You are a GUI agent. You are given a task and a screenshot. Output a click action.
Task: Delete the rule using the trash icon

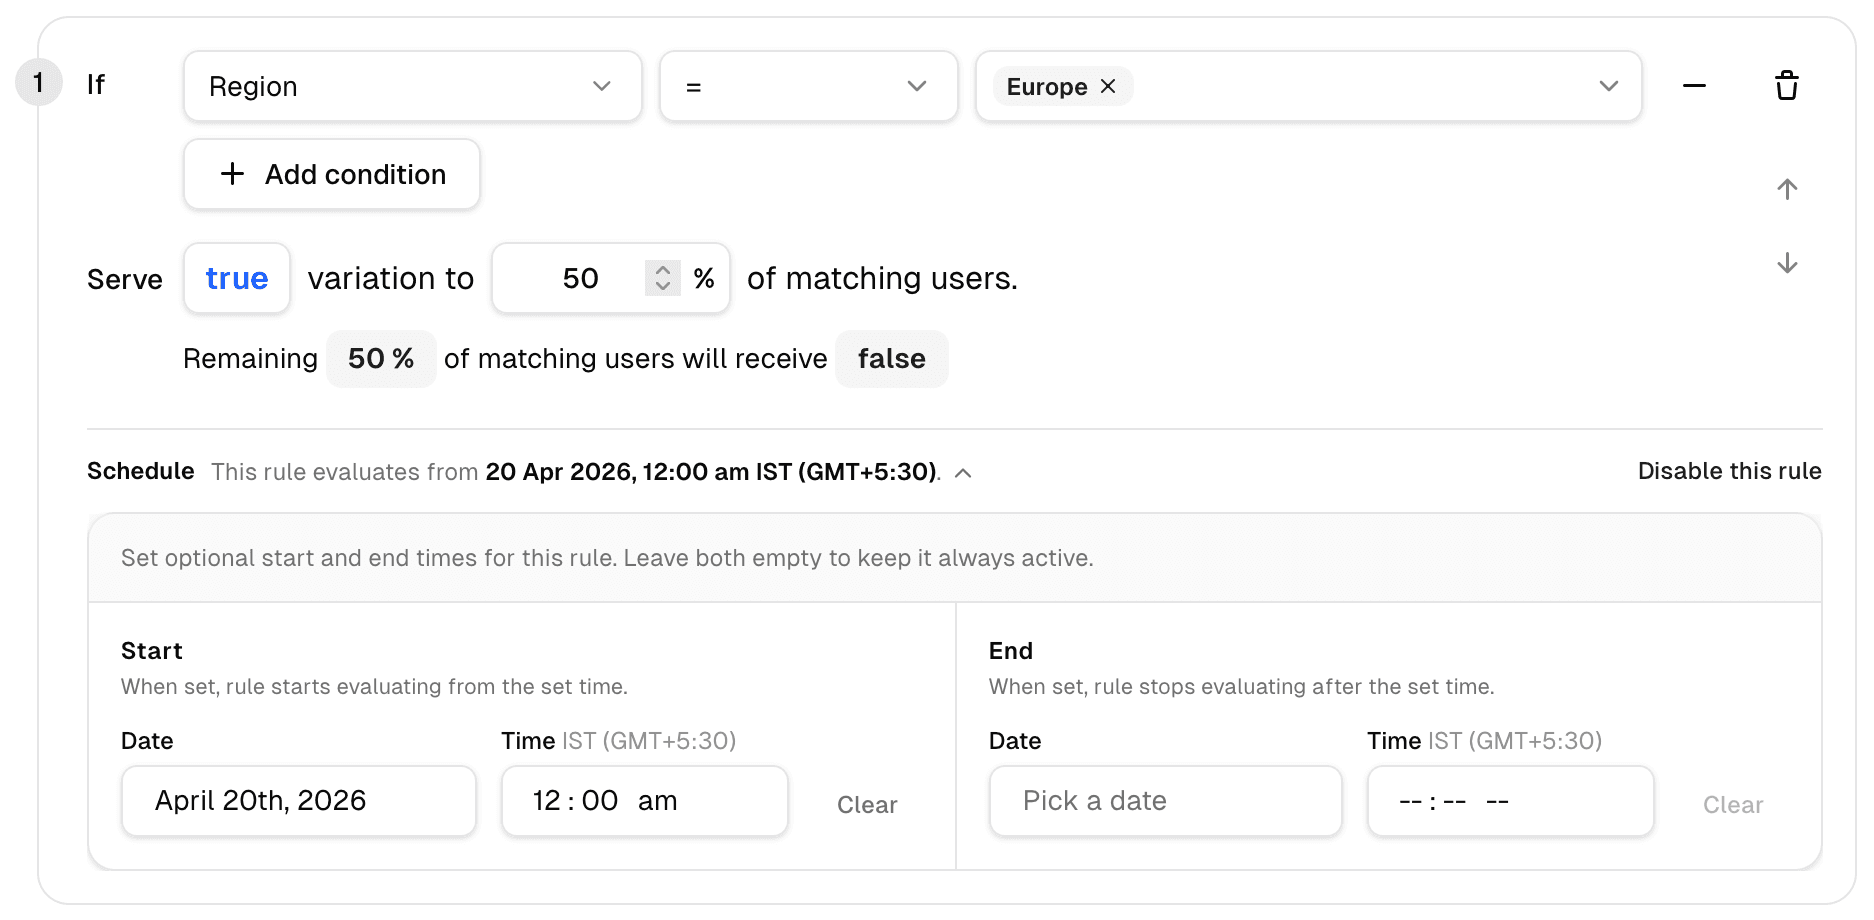[1787, 85]
